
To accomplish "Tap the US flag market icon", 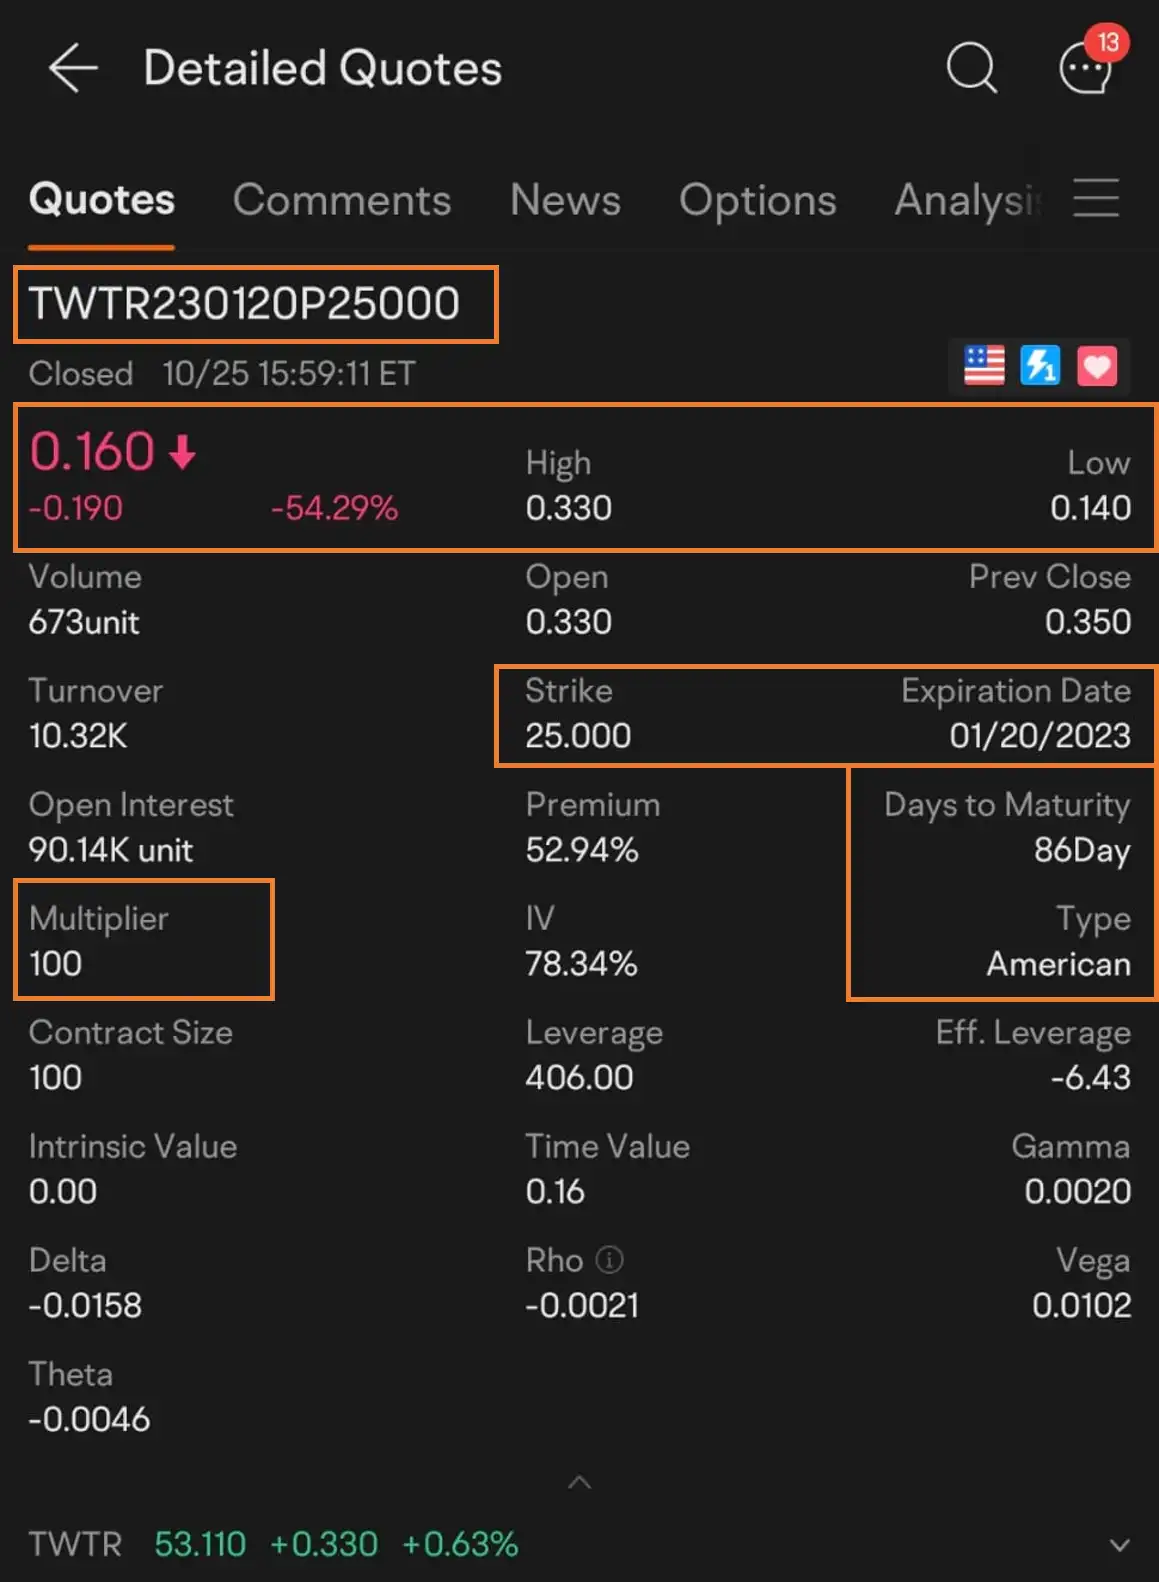I will 984,365.
